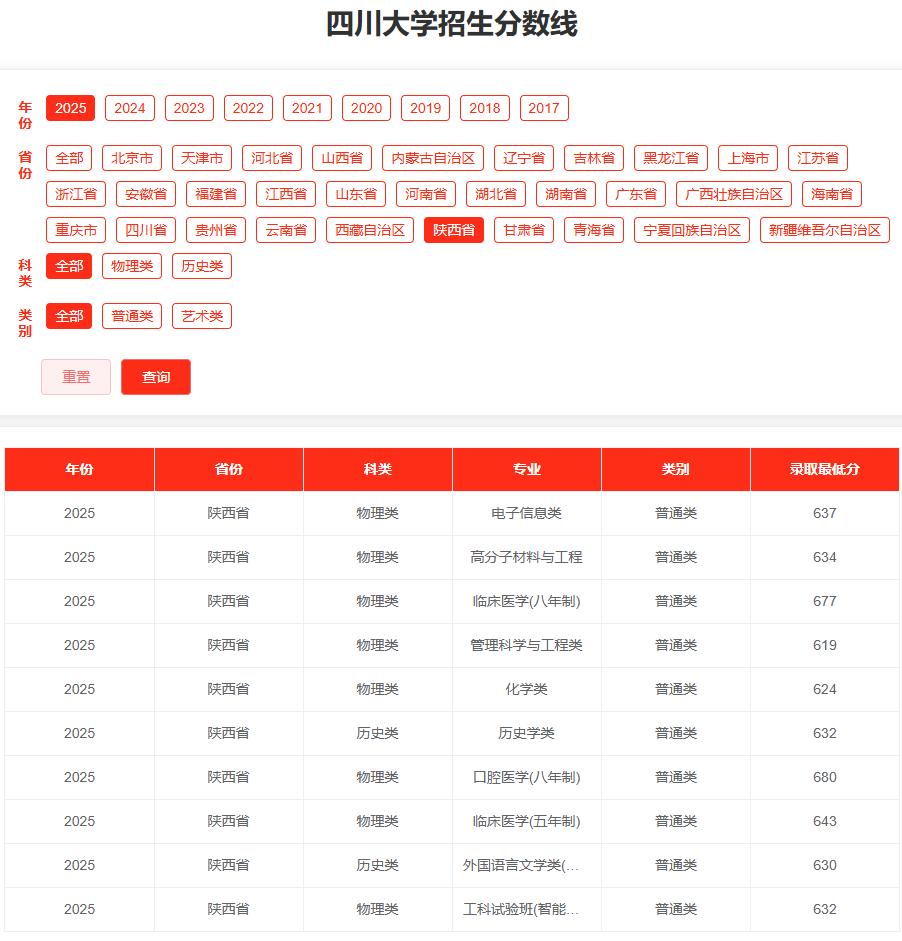
Task: Select 湖北省
Action: click(x=496, y=194)
